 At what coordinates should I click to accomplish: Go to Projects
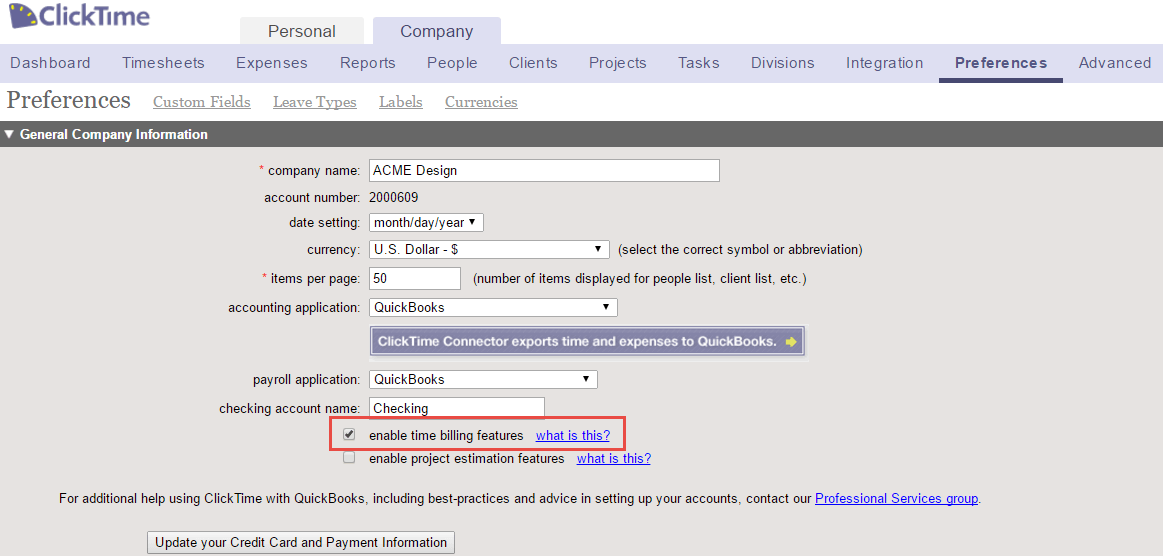pos(618,63)
